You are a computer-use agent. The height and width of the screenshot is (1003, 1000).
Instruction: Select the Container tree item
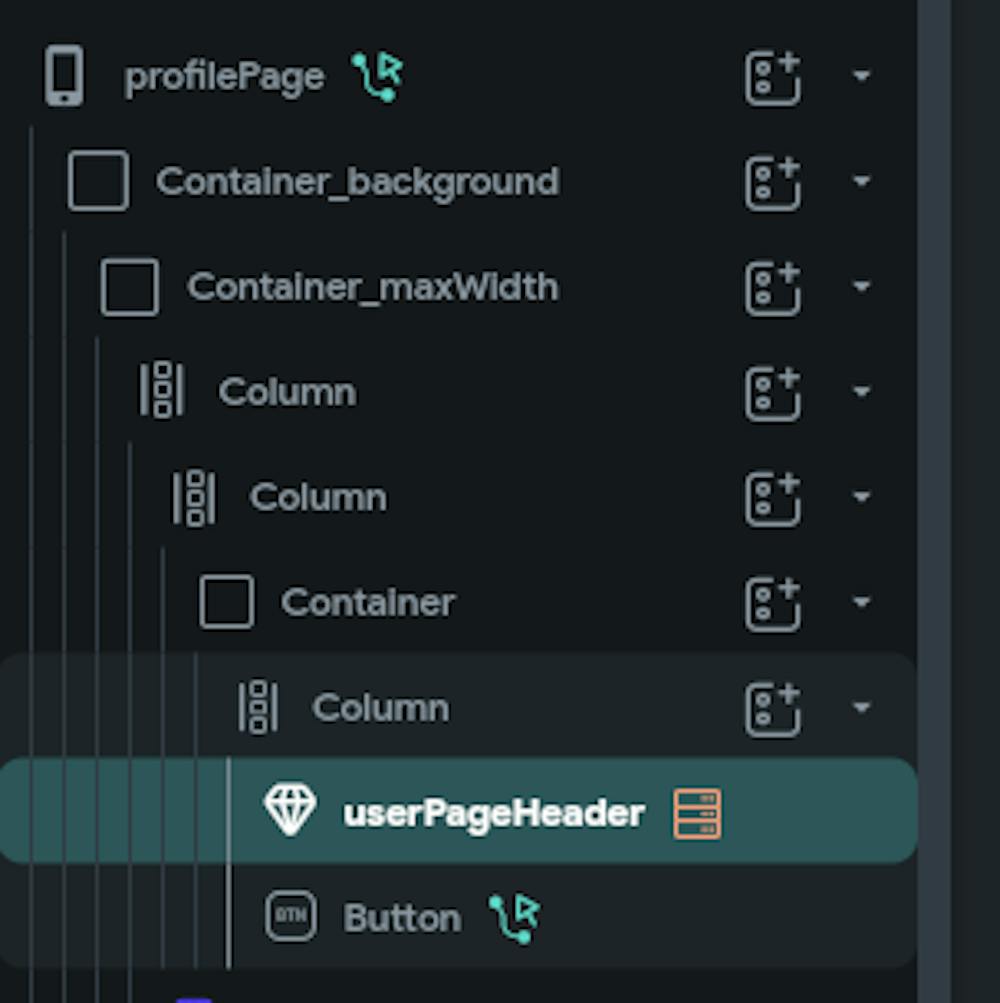(367, 602)
